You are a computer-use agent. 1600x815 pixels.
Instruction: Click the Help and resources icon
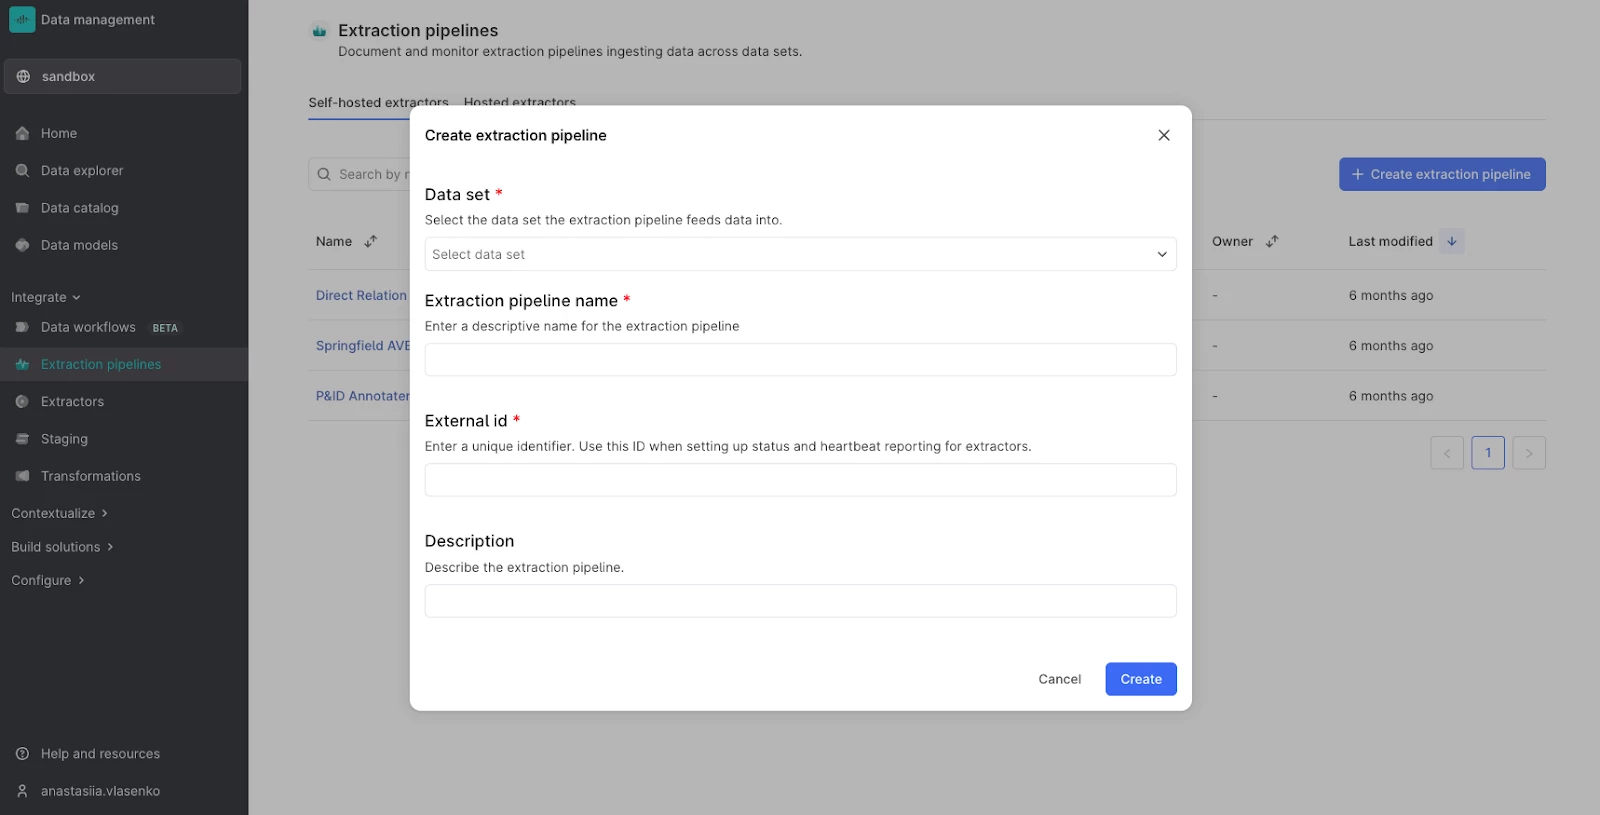click(x=22, y=754)
